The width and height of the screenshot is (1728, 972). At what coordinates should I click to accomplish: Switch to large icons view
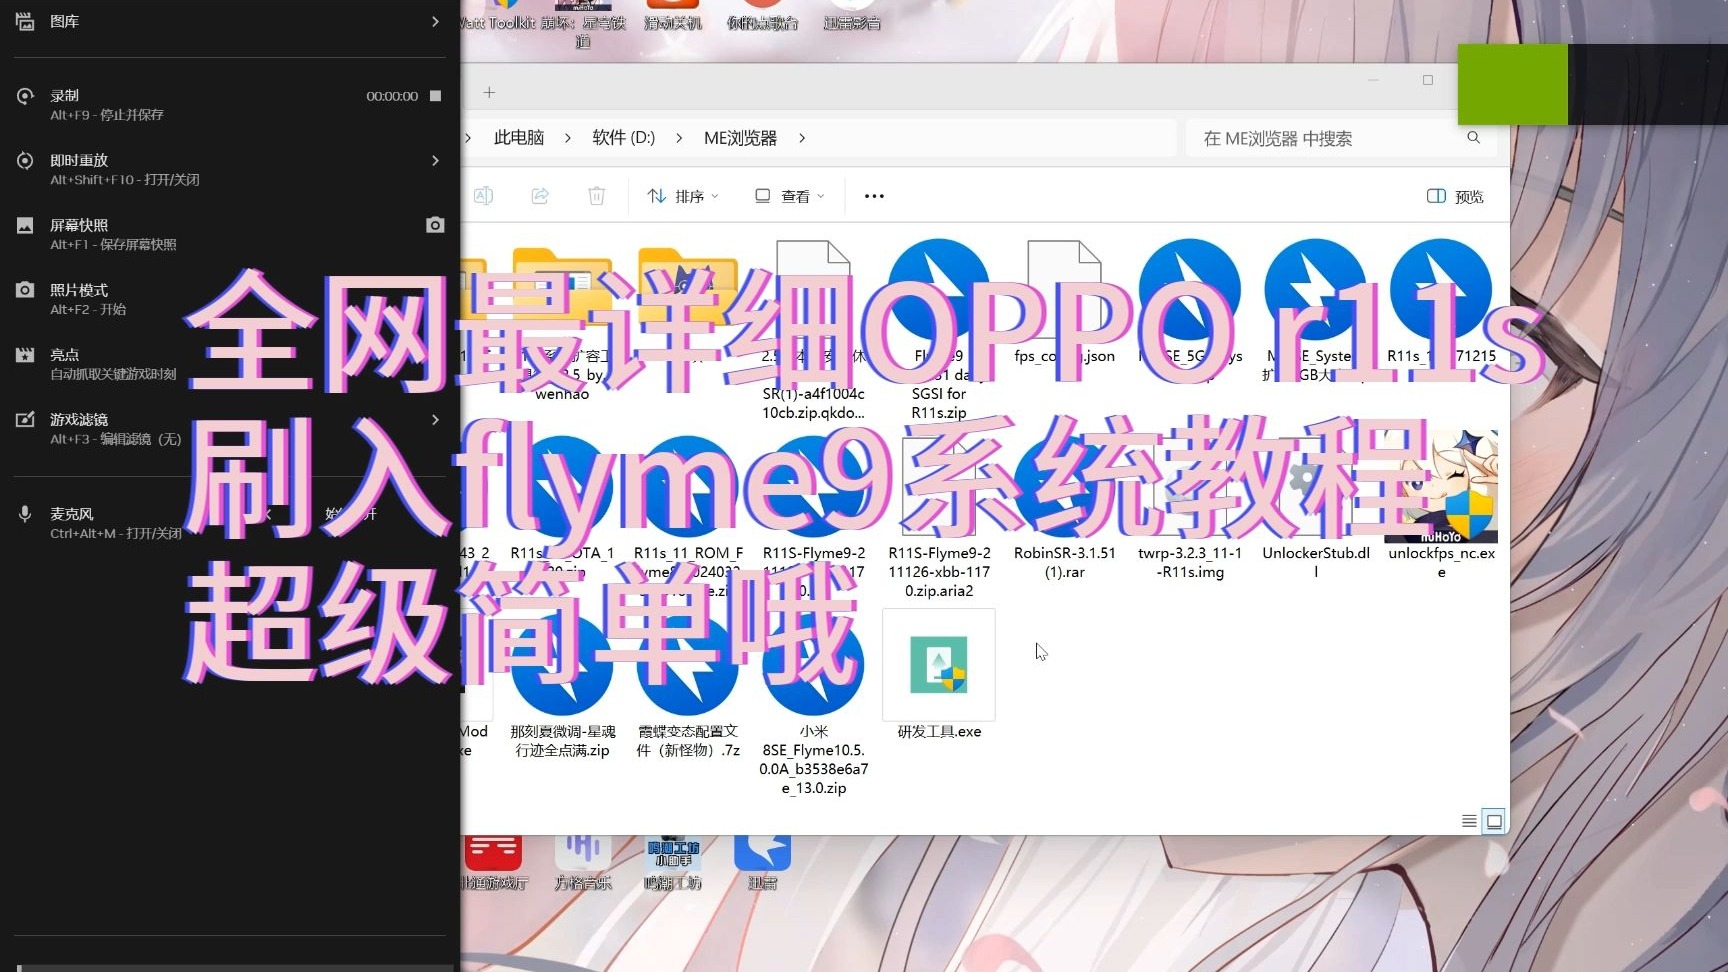pos(1494,821)
